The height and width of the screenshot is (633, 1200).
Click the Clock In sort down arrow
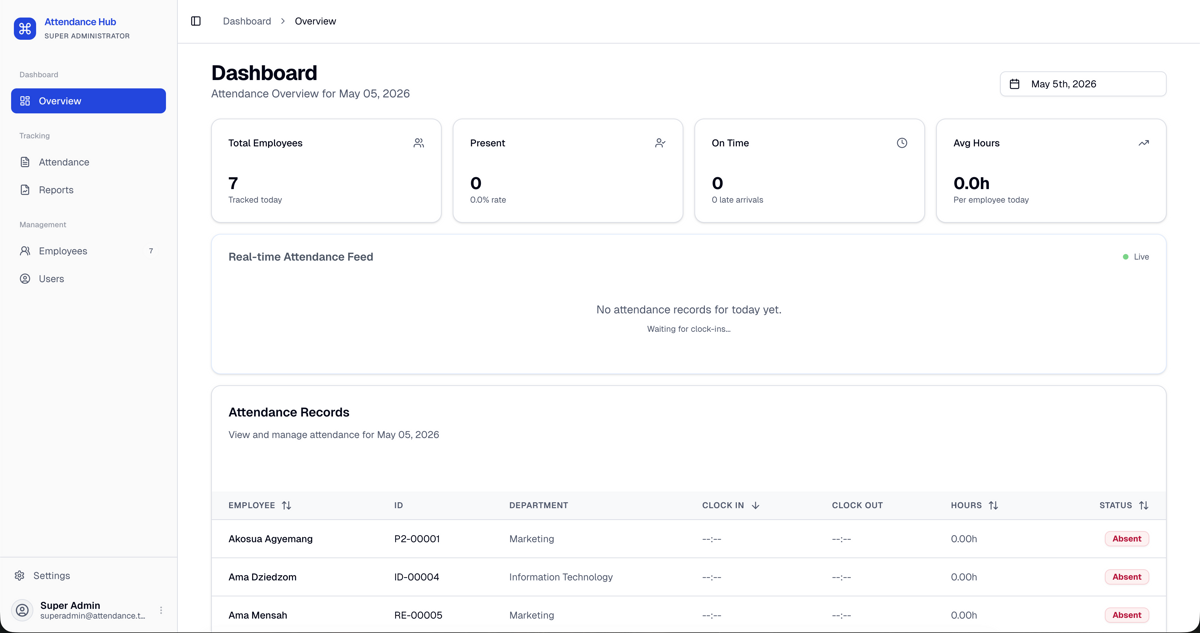click(755, 506)
